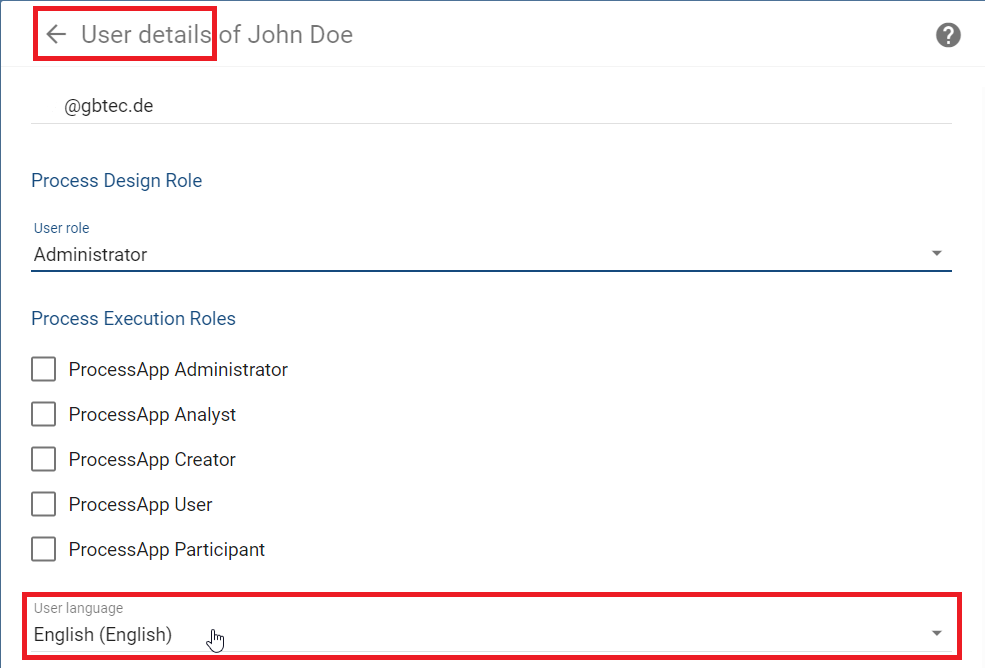Open the dropdown arrow beside English (English)
This screenshot has height=668, width=985.
936,632
